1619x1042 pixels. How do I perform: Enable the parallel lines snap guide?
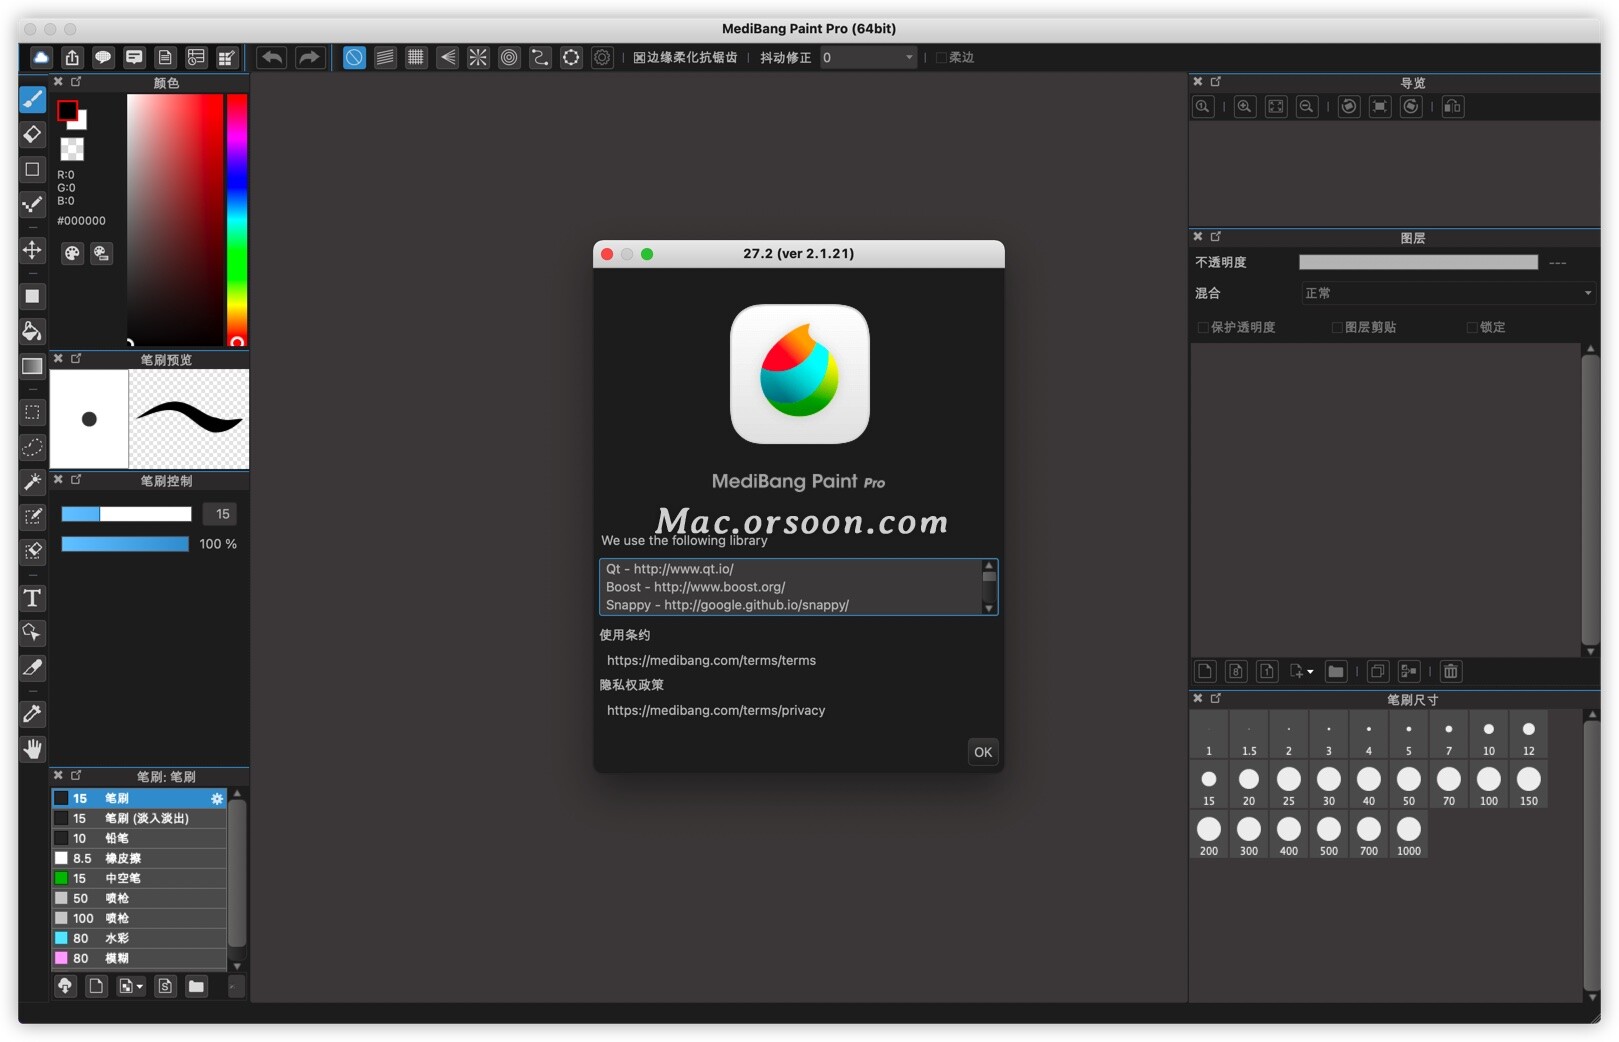tap(385, 57)
